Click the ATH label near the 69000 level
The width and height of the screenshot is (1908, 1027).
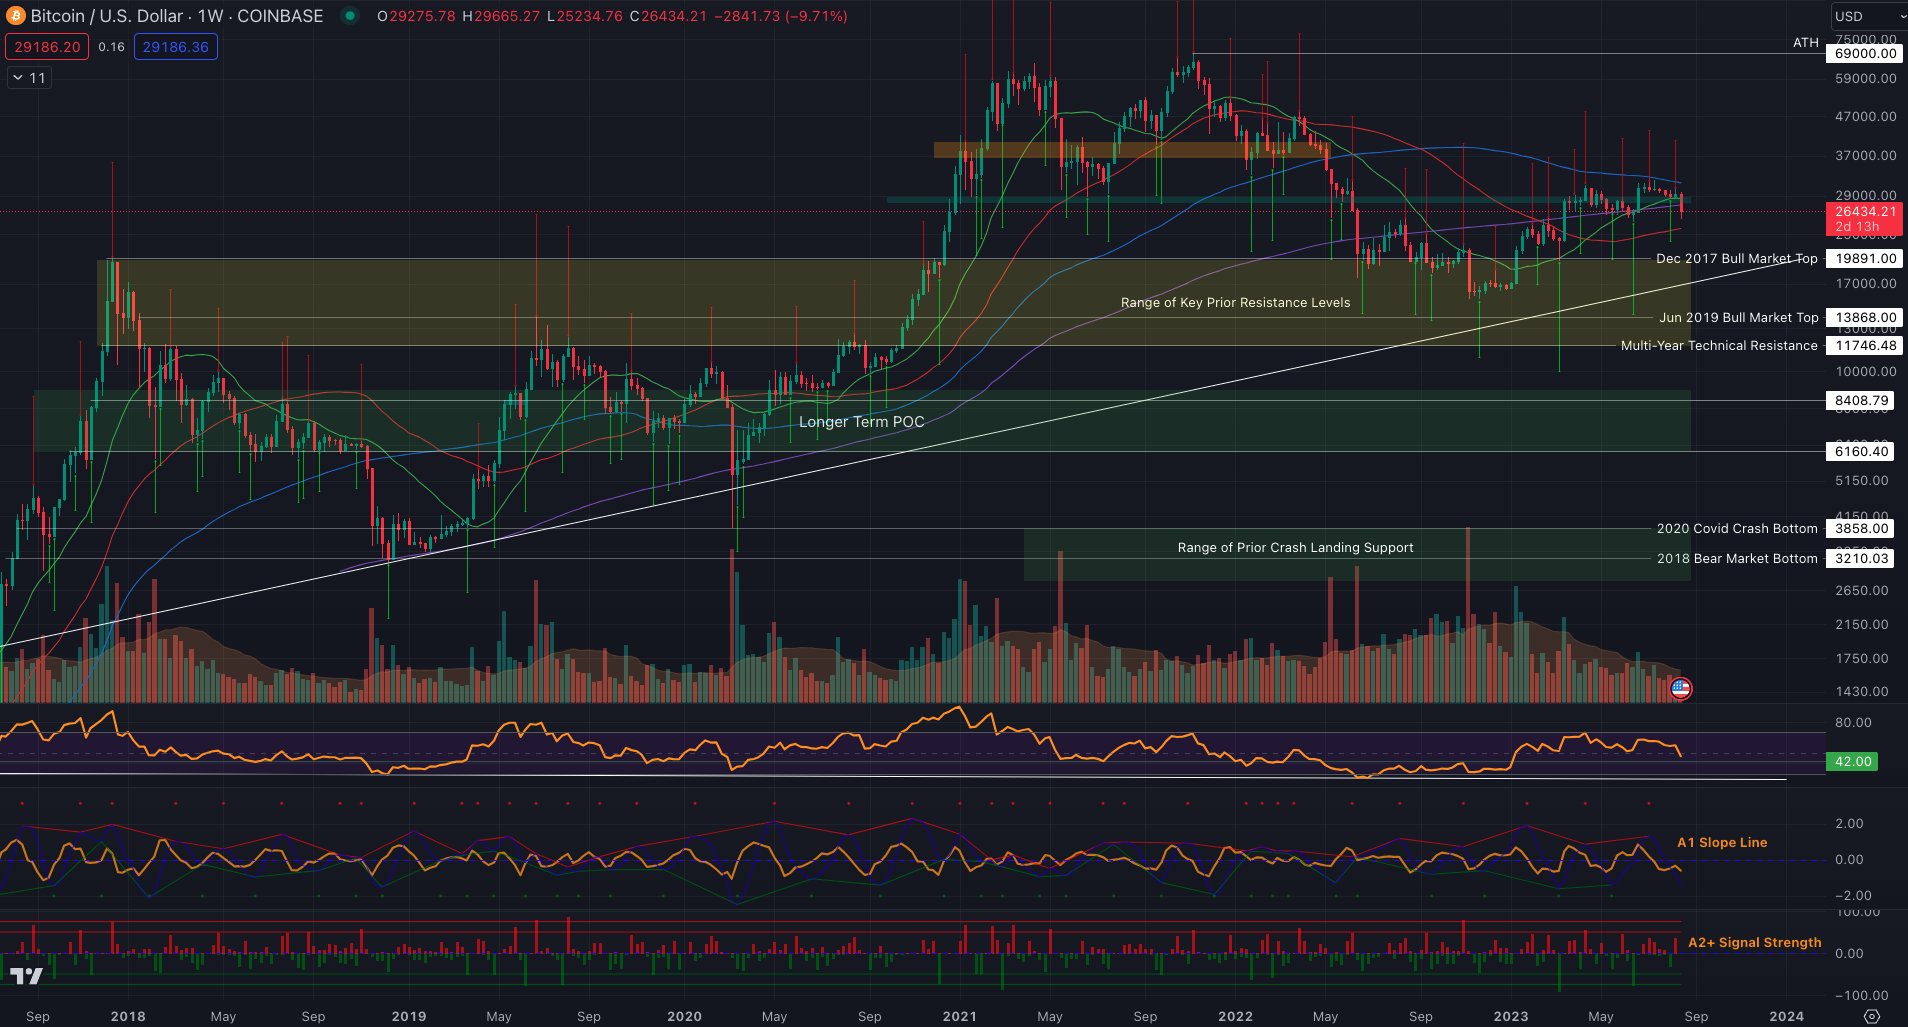1805,43
